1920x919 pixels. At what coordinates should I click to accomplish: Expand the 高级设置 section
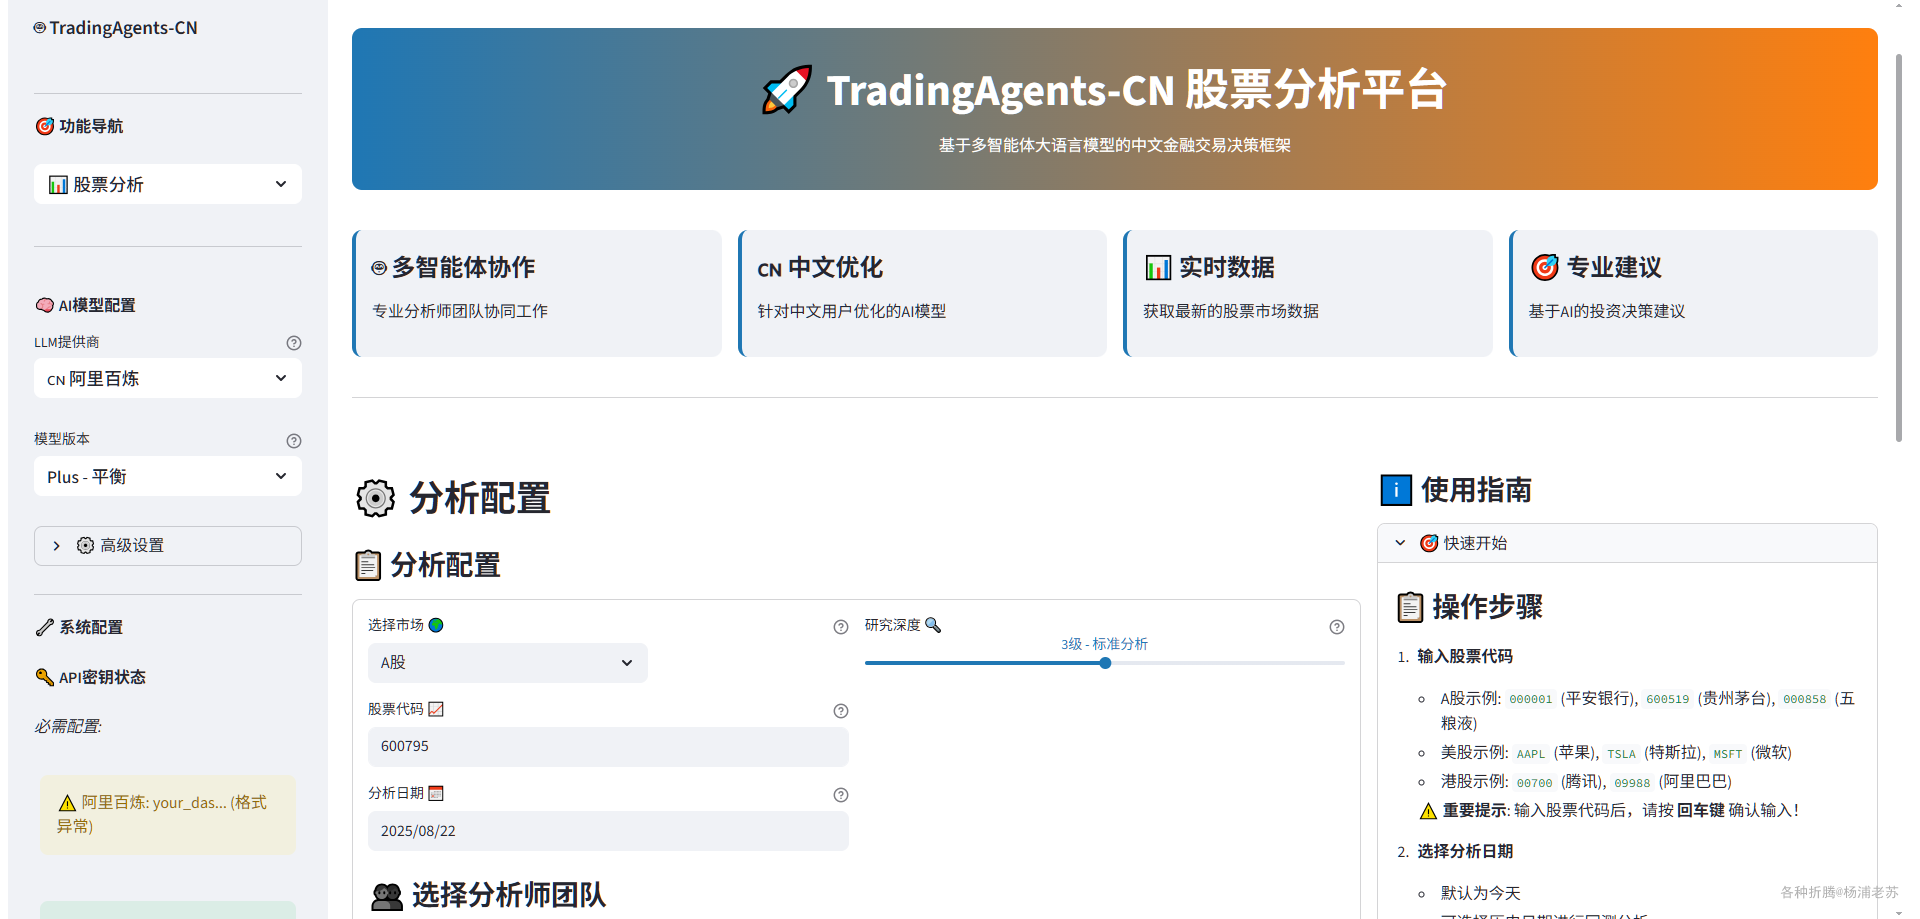click(x=168, y=546)
